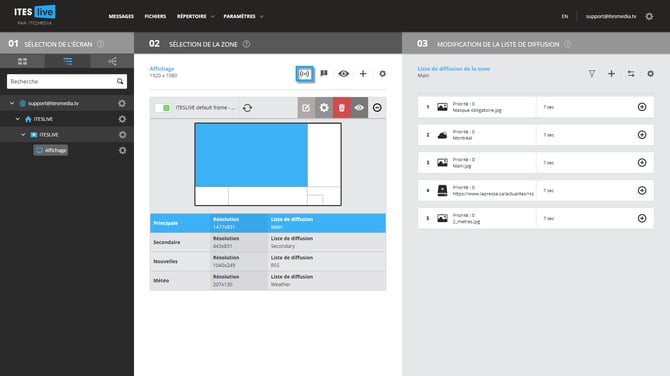Toggle the green frame active switch

click(162, 108)
